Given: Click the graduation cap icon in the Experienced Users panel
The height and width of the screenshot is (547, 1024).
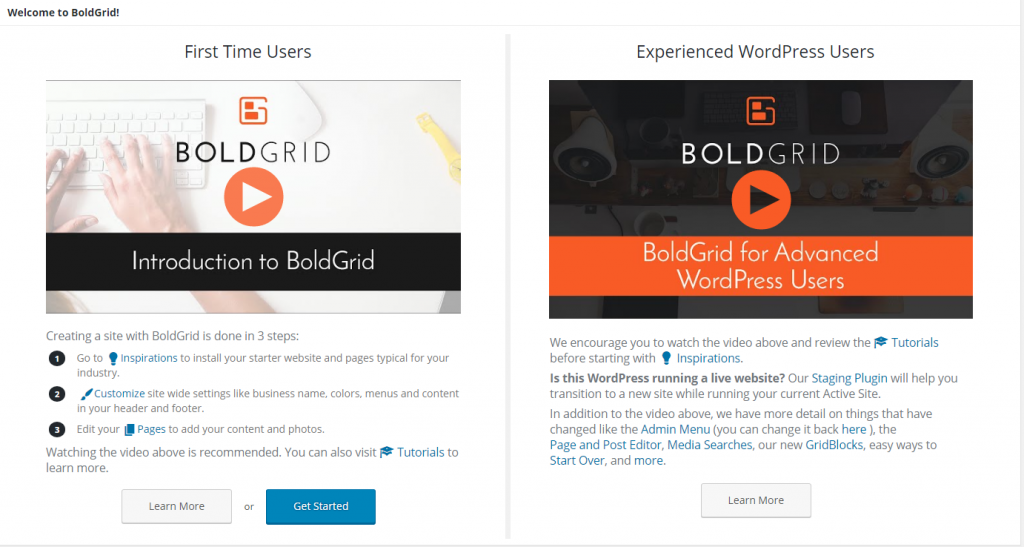Looking at the screenshot, I should (x=881, y=343).
